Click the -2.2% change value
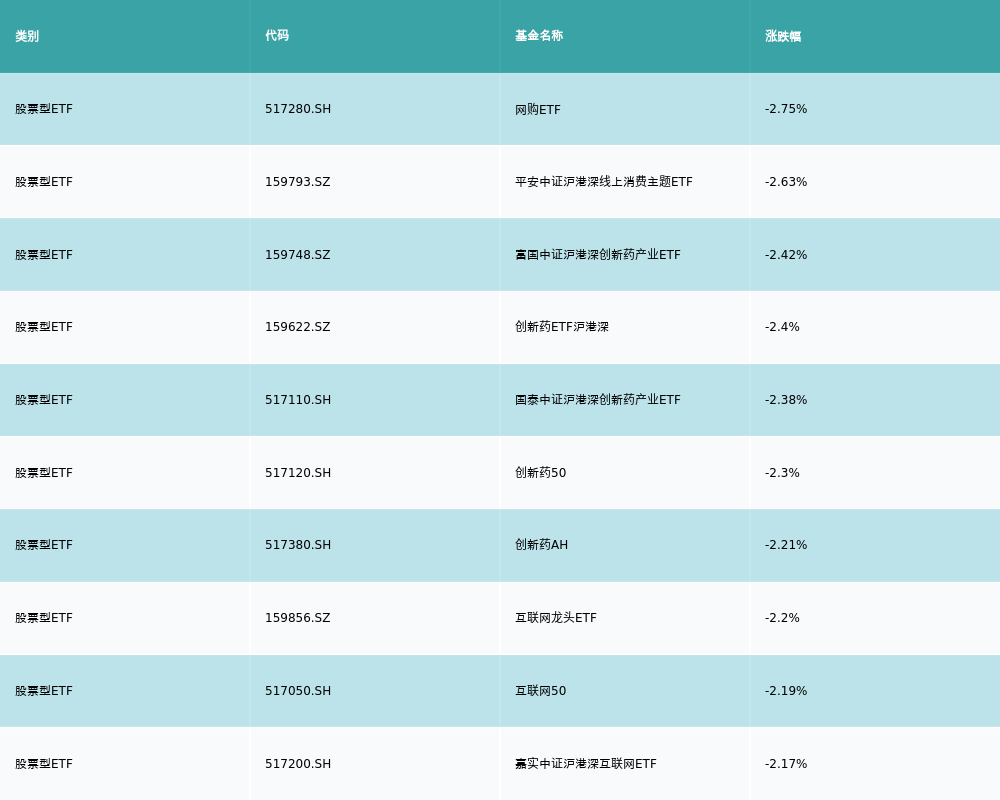This screenshot has width=1000, height=800. [x=782, y=618]
